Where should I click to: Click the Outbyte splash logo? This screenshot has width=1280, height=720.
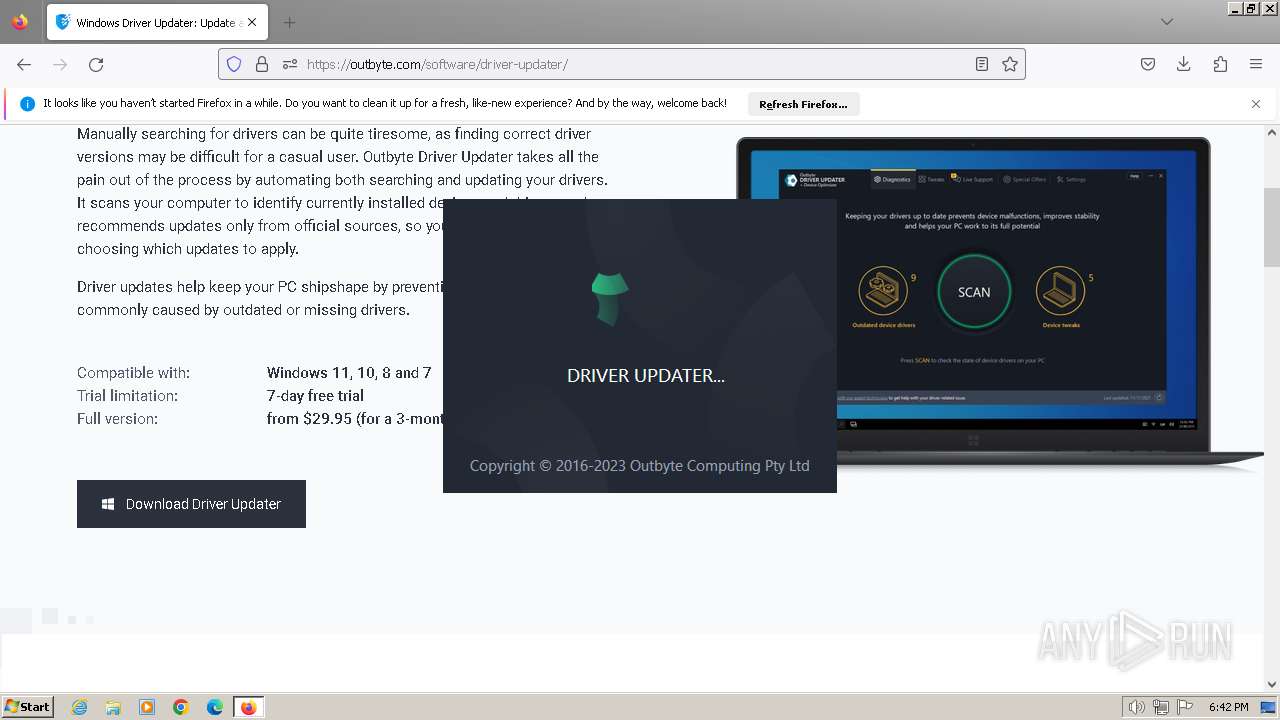pyautogui.click(x=609, y=298)
